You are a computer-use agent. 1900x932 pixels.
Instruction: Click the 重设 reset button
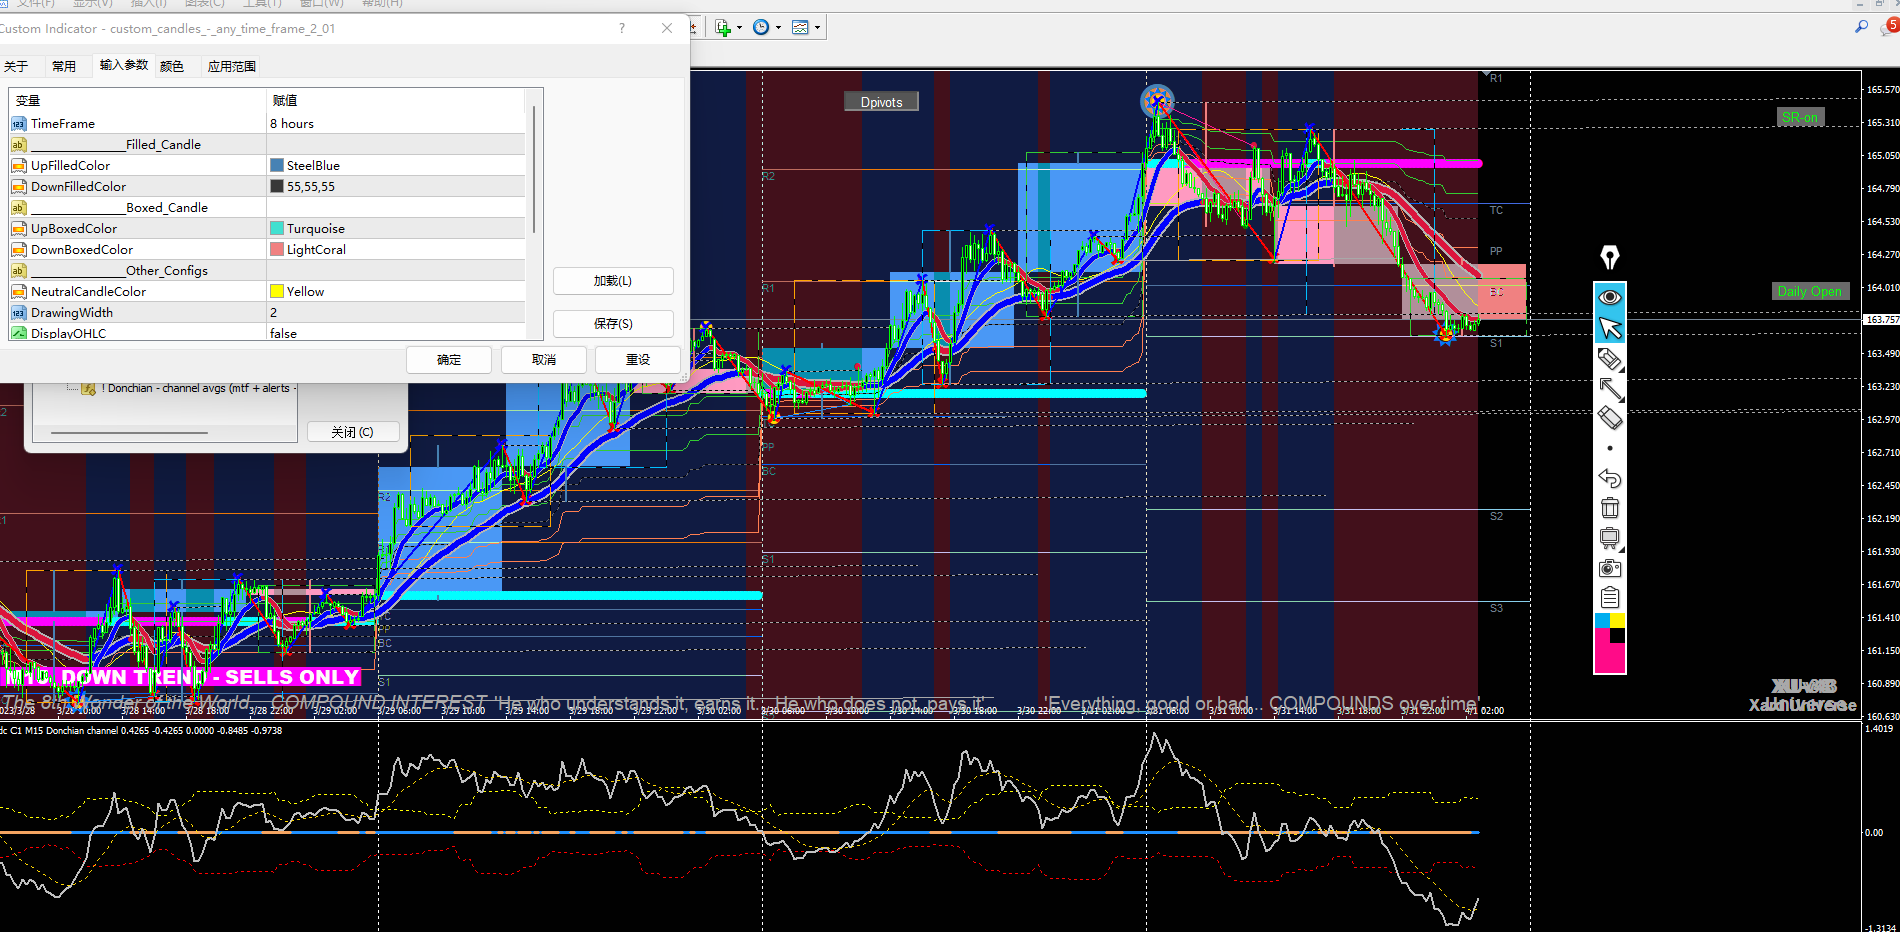pyautogui.click(x=638, y=360)
